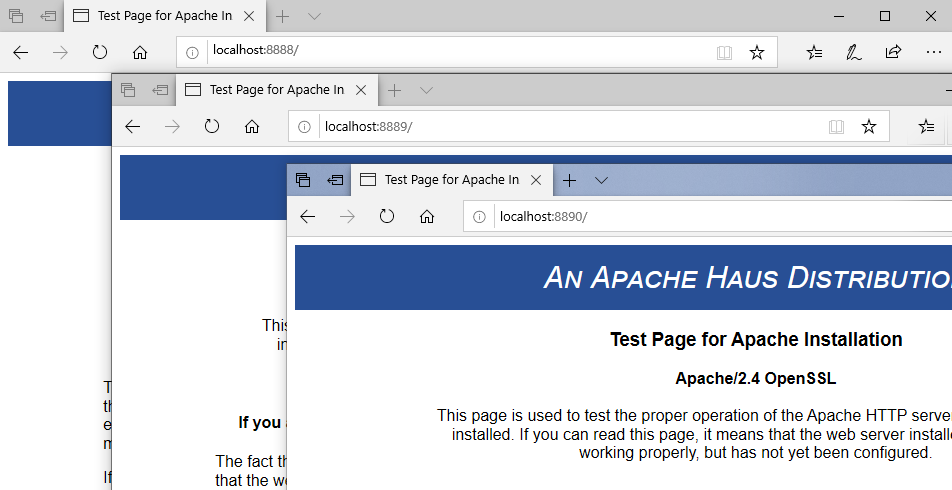Close tab in localhost:8890 window
Viewport: 952px width, 490px height.
pyautogui.click(x=536, y=180)
